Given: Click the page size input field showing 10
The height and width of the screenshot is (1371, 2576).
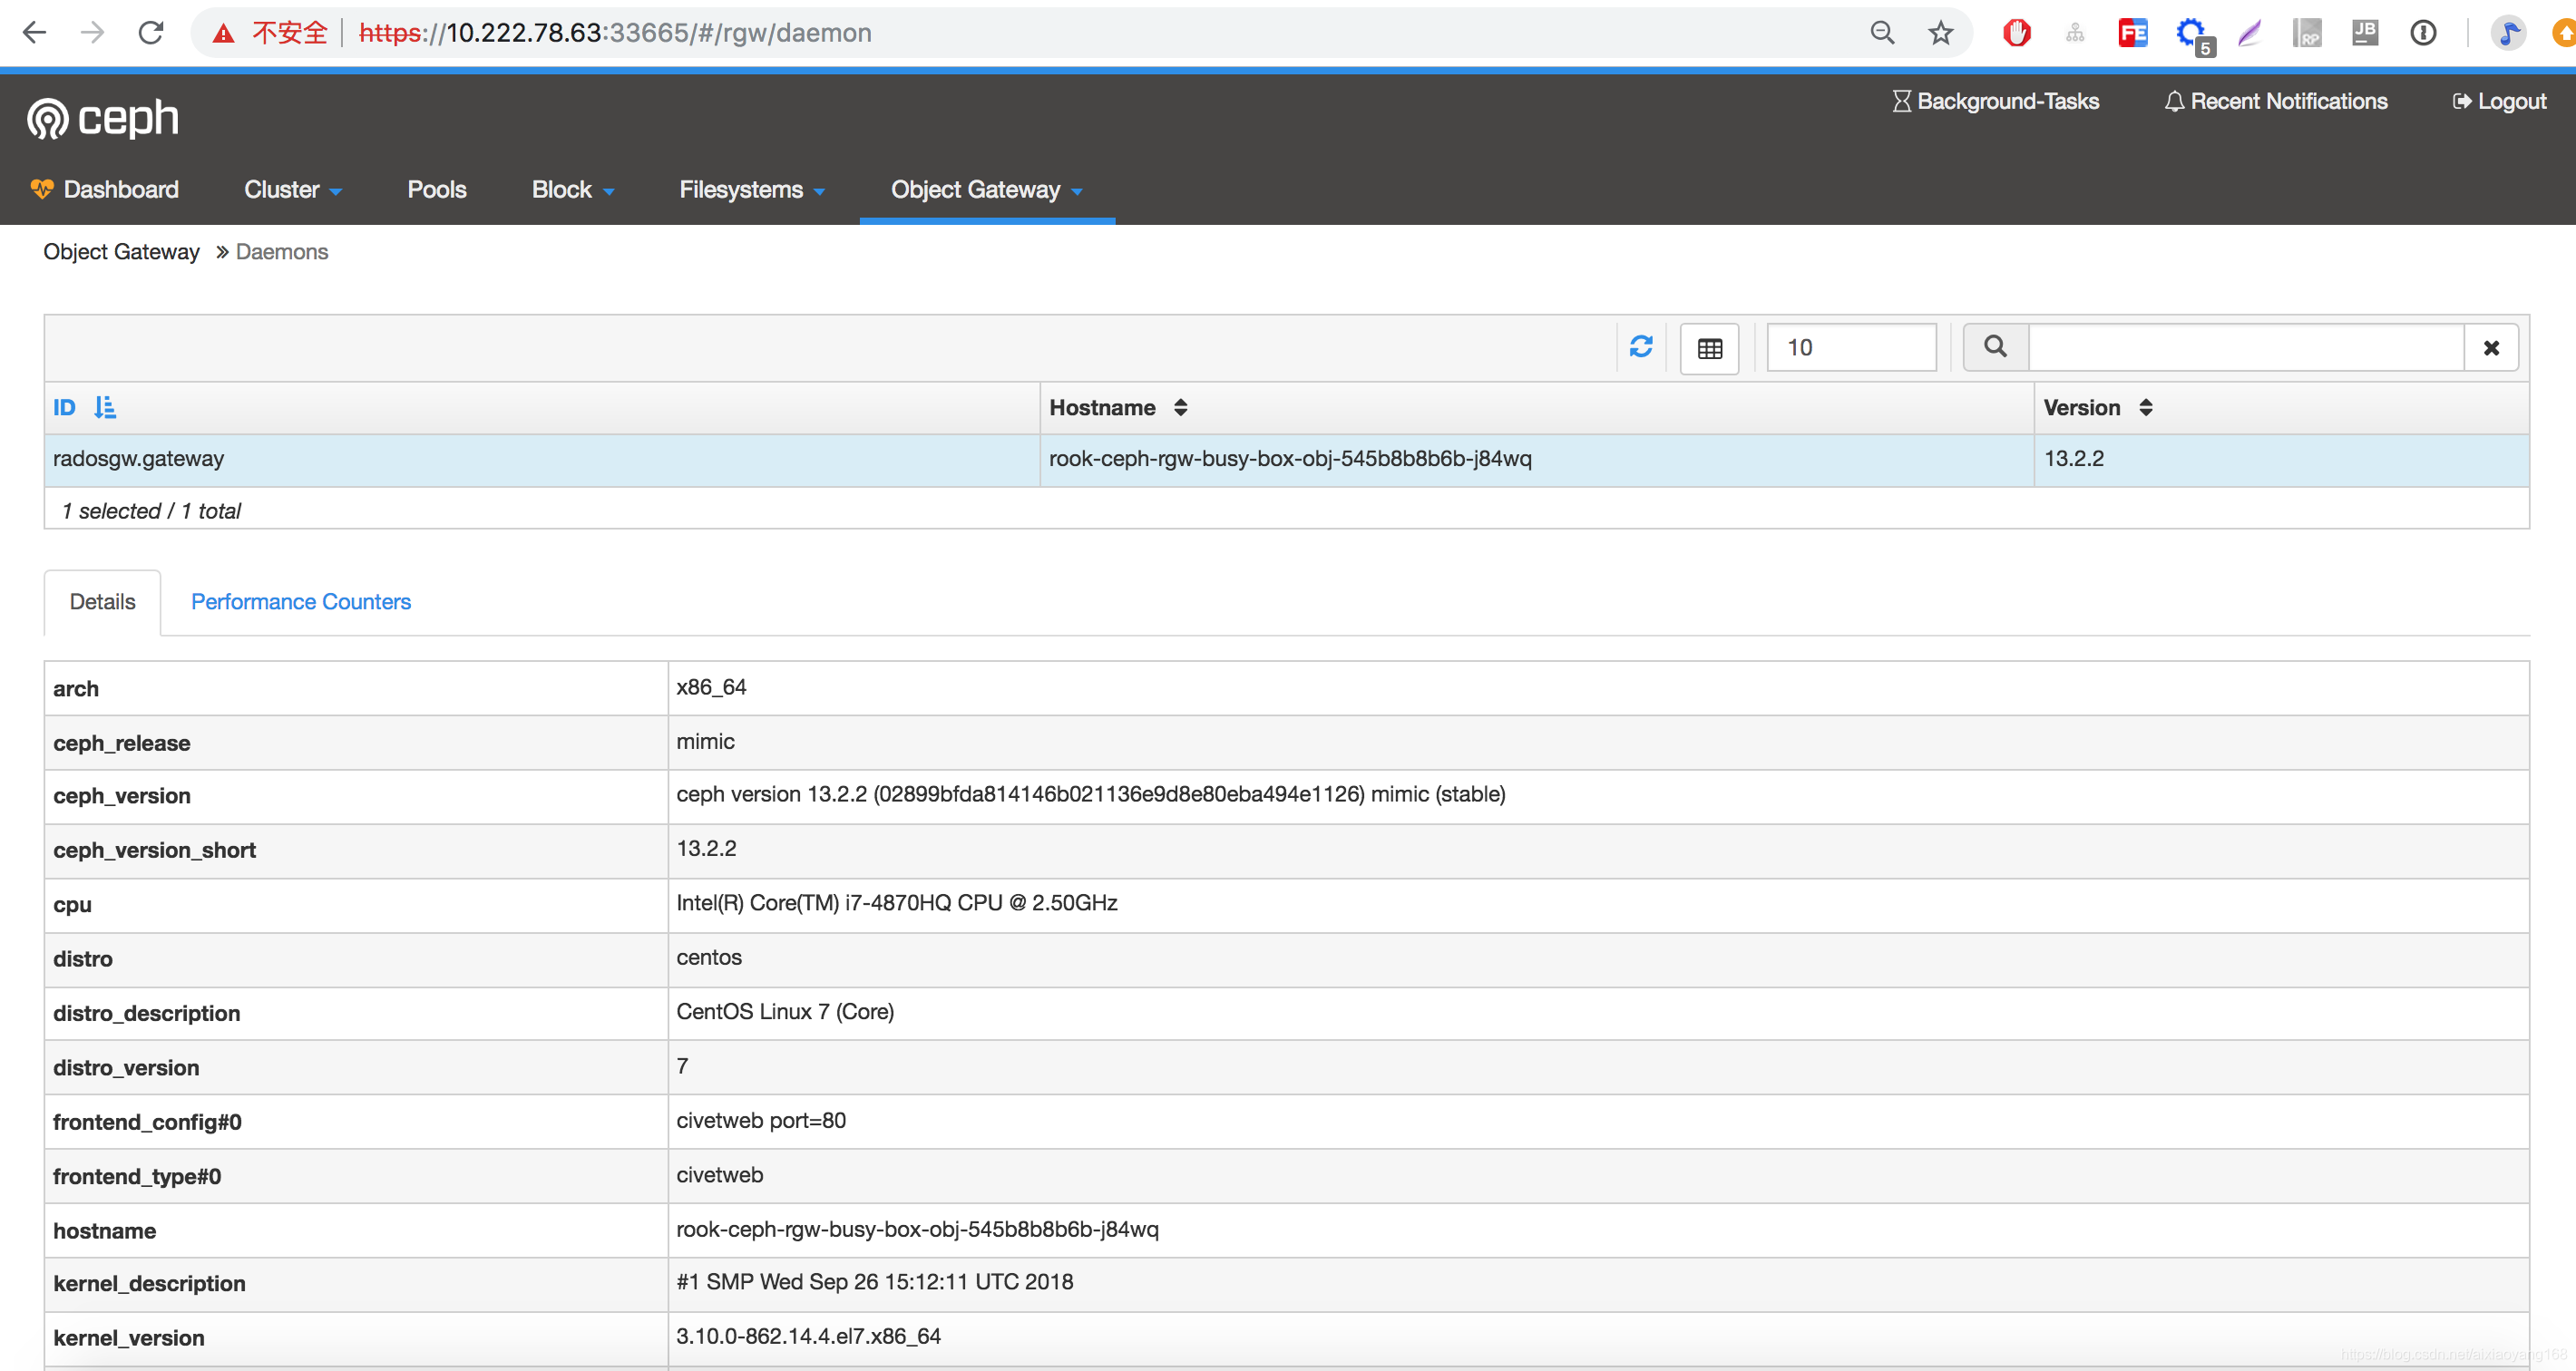Looking at the screenshot, I should (x=1850, y=347).
